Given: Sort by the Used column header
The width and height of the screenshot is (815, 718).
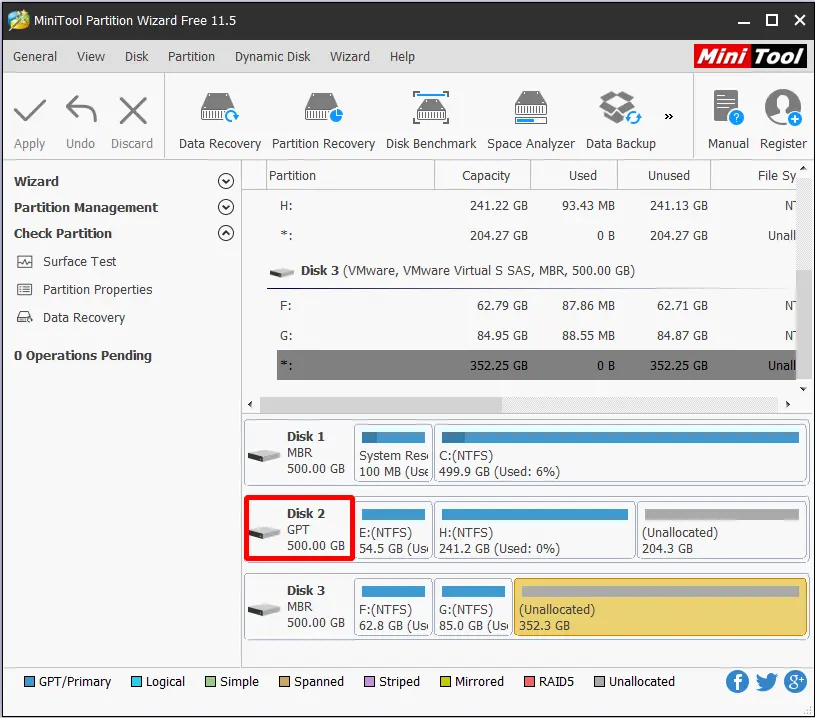Looking at the screenshot, I should [574, 176].
